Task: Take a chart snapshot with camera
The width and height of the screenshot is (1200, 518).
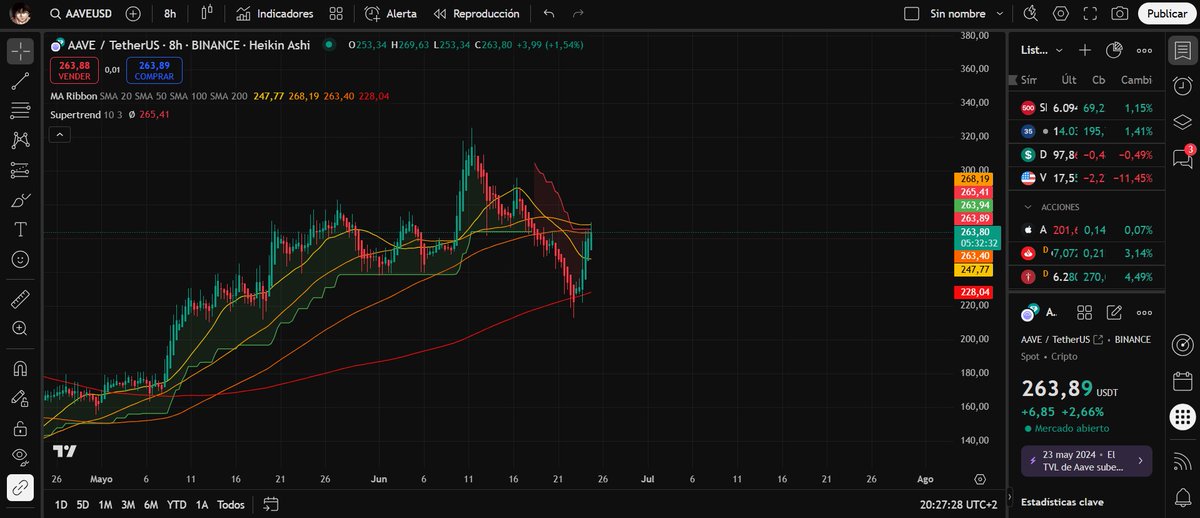Action: point(1120,14)
